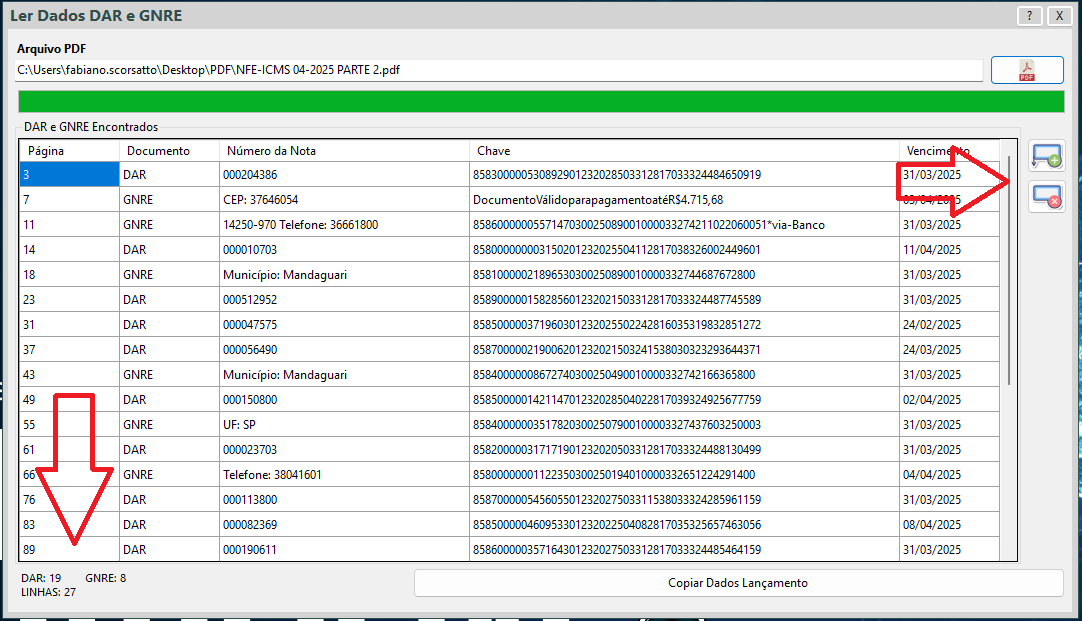1082x621 pixels.
Task: Sort by the Página column header
Action: coord(69,151)
